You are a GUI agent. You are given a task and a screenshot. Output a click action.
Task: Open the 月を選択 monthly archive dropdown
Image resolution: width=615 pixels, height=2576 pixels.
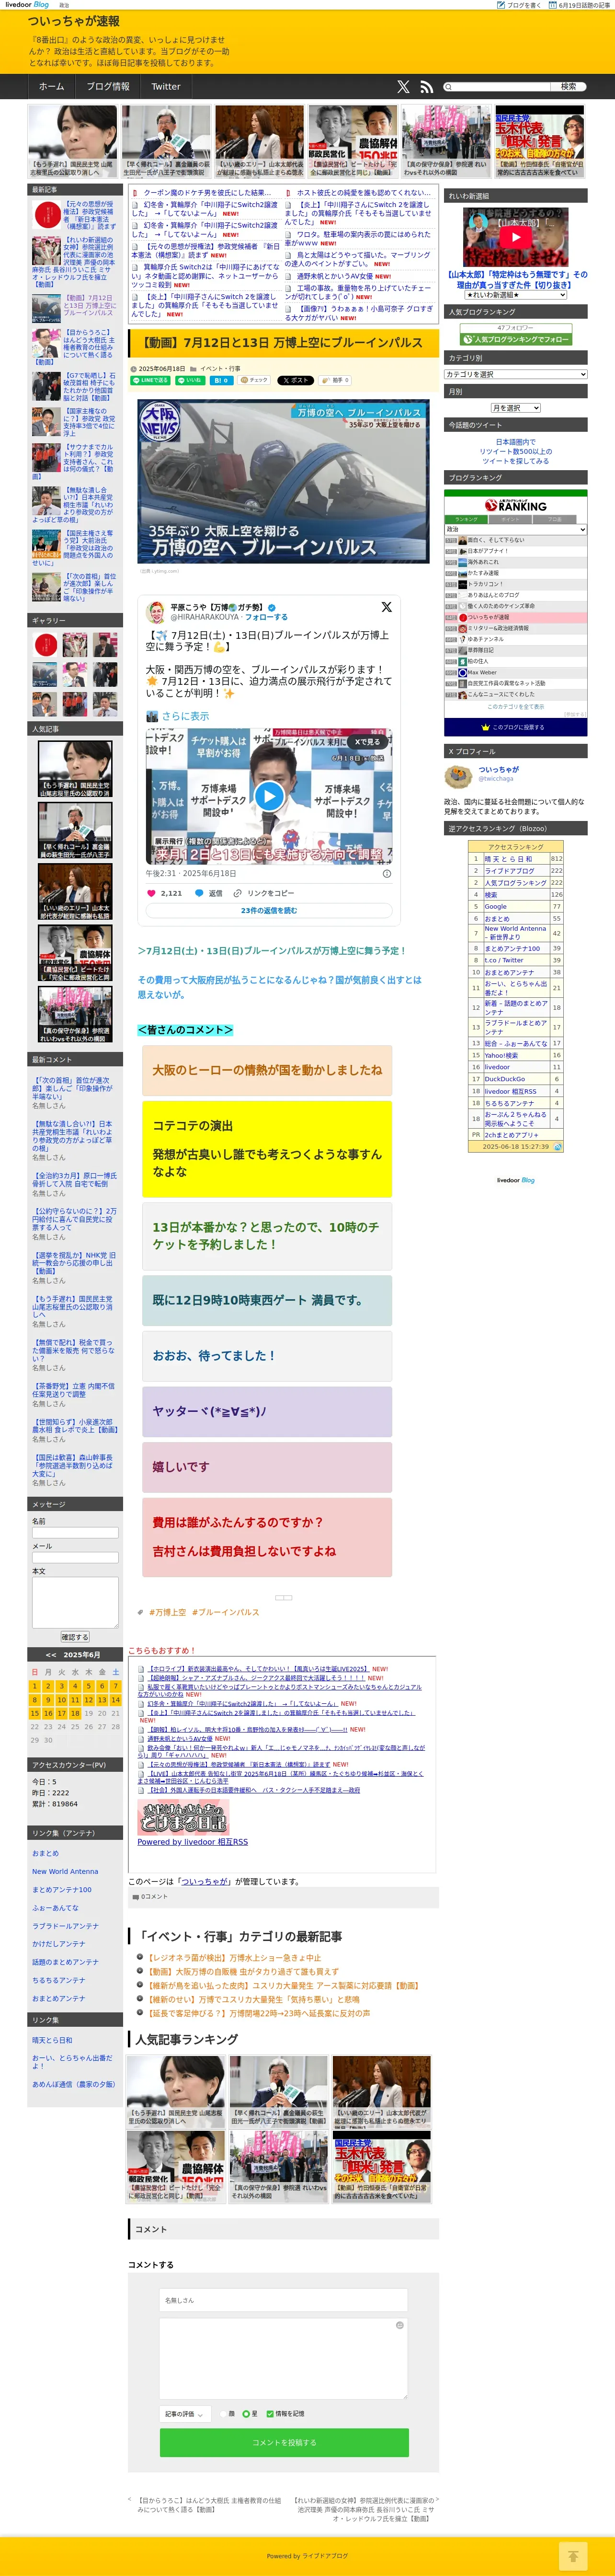point(516,408)
